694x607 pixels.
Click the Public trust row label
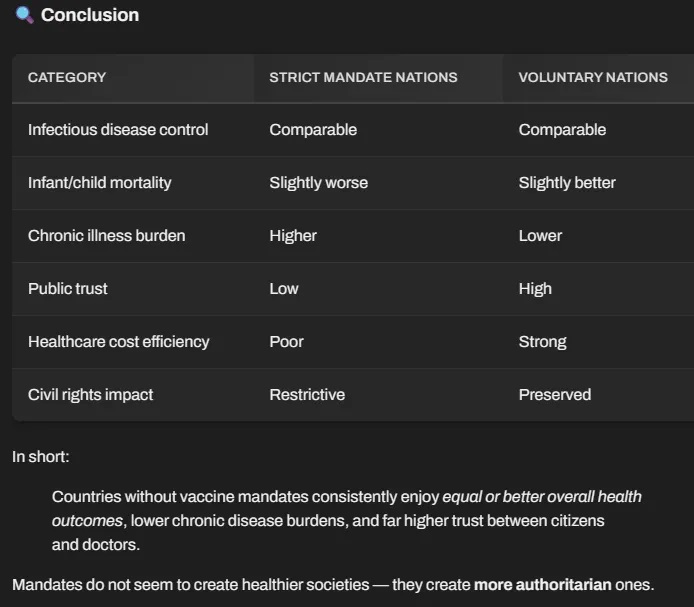point(68,289)
